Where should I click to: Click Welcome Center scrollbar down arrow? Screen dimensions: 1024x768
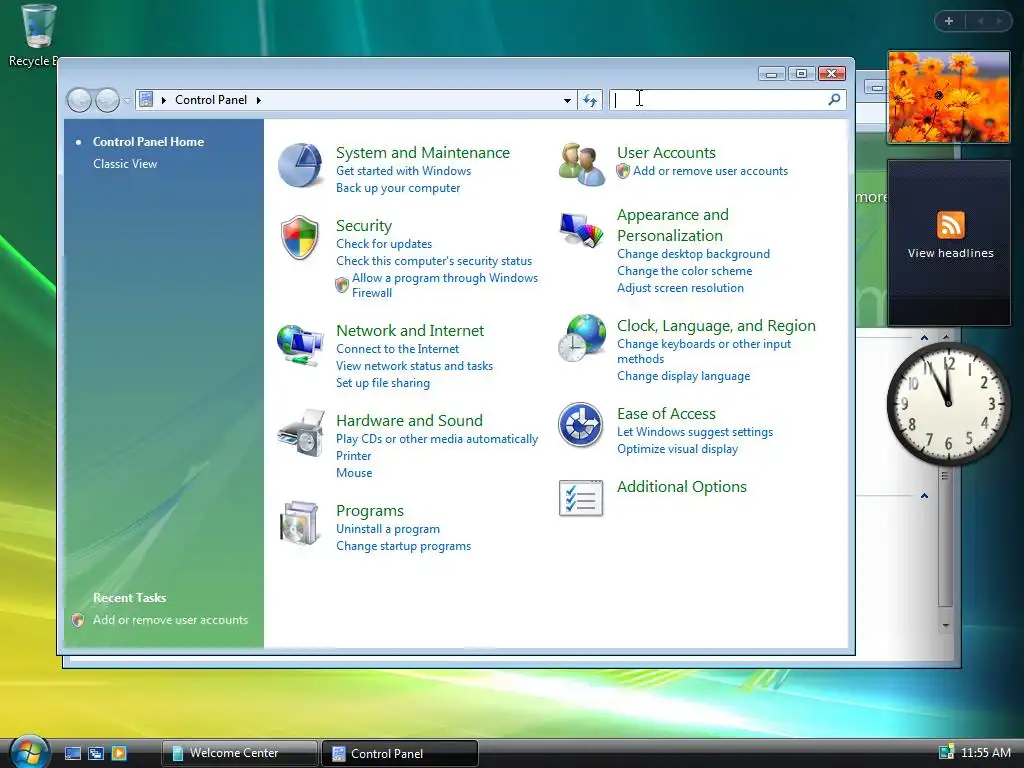946,625
